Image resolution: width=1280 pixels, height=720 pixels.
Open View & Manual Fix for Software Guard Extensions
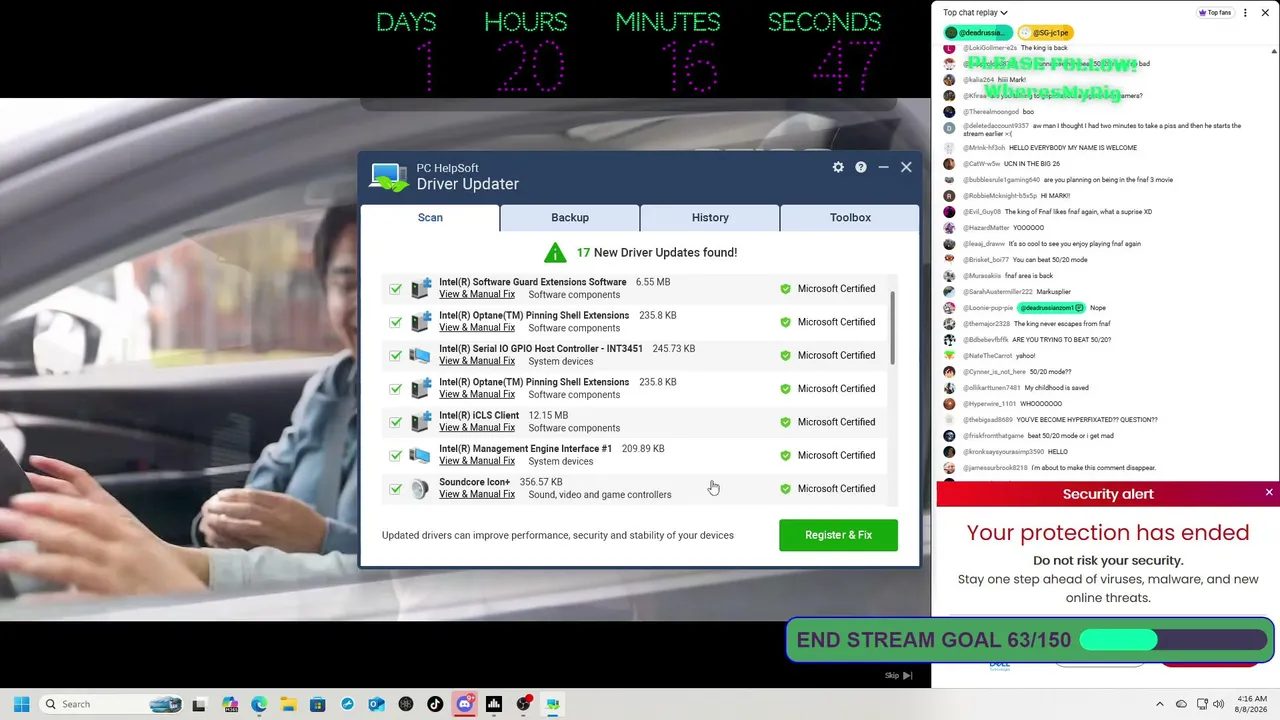click(x=477, y=294)
